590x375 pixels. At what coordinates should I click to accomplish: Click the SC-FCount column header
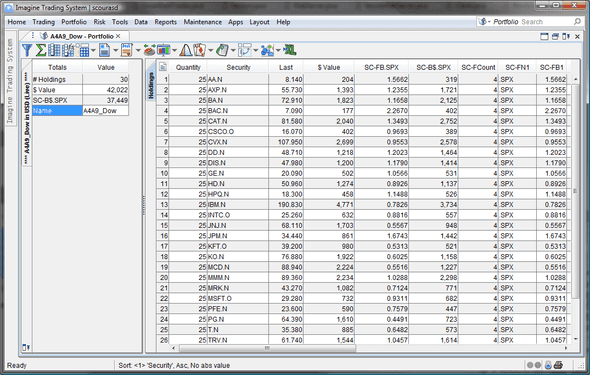click(478, 67)
